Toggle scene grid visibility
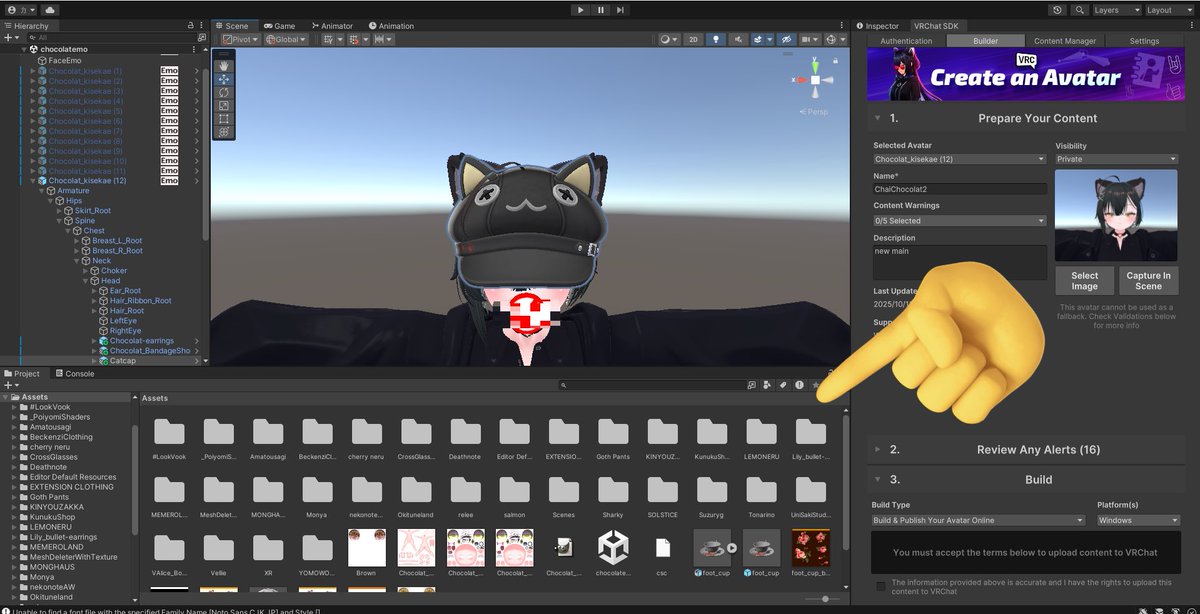 coord(329,40)
